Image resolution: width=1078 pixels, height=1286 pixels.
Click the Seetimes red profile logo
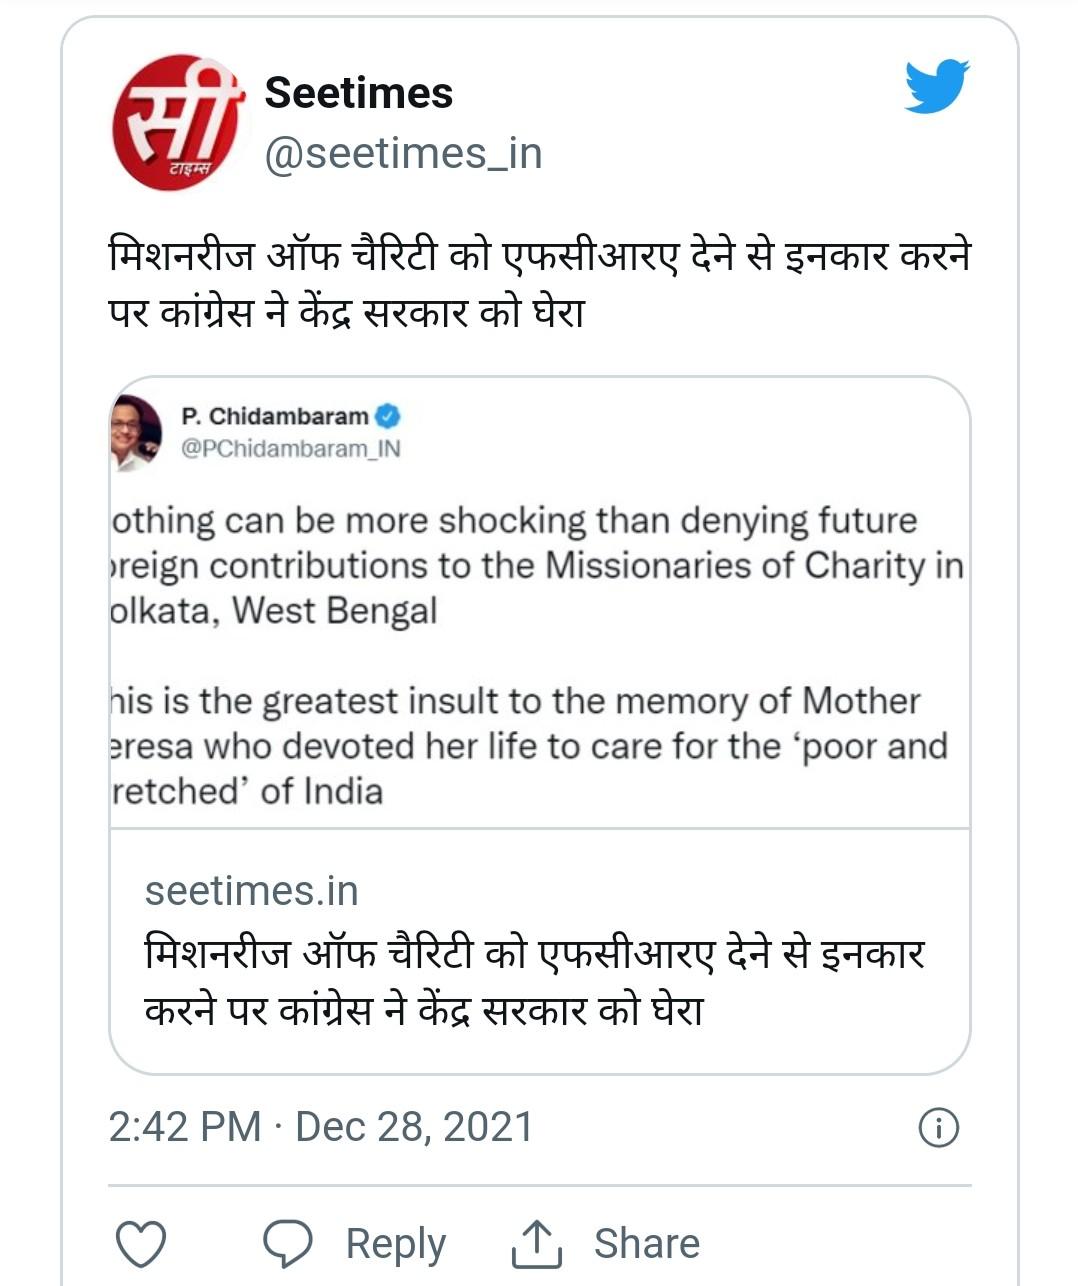(x=177, y=122)
